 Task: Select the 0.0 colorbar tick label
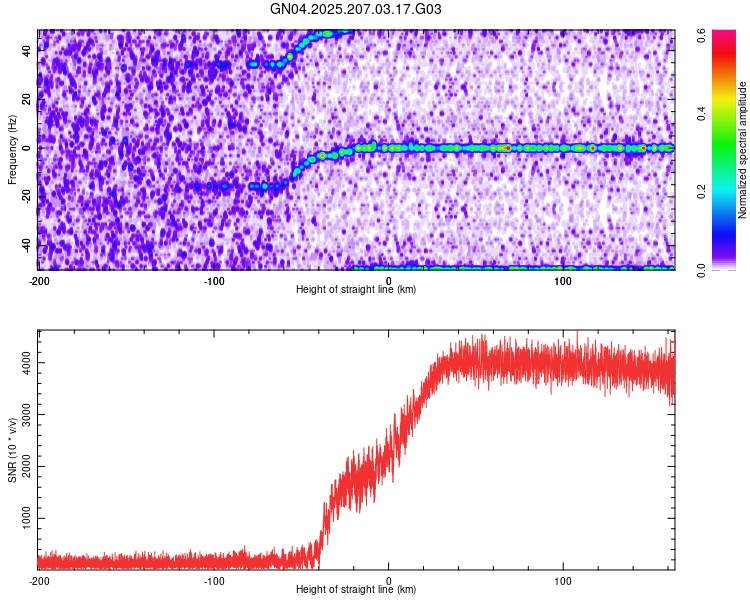(701, 270)
